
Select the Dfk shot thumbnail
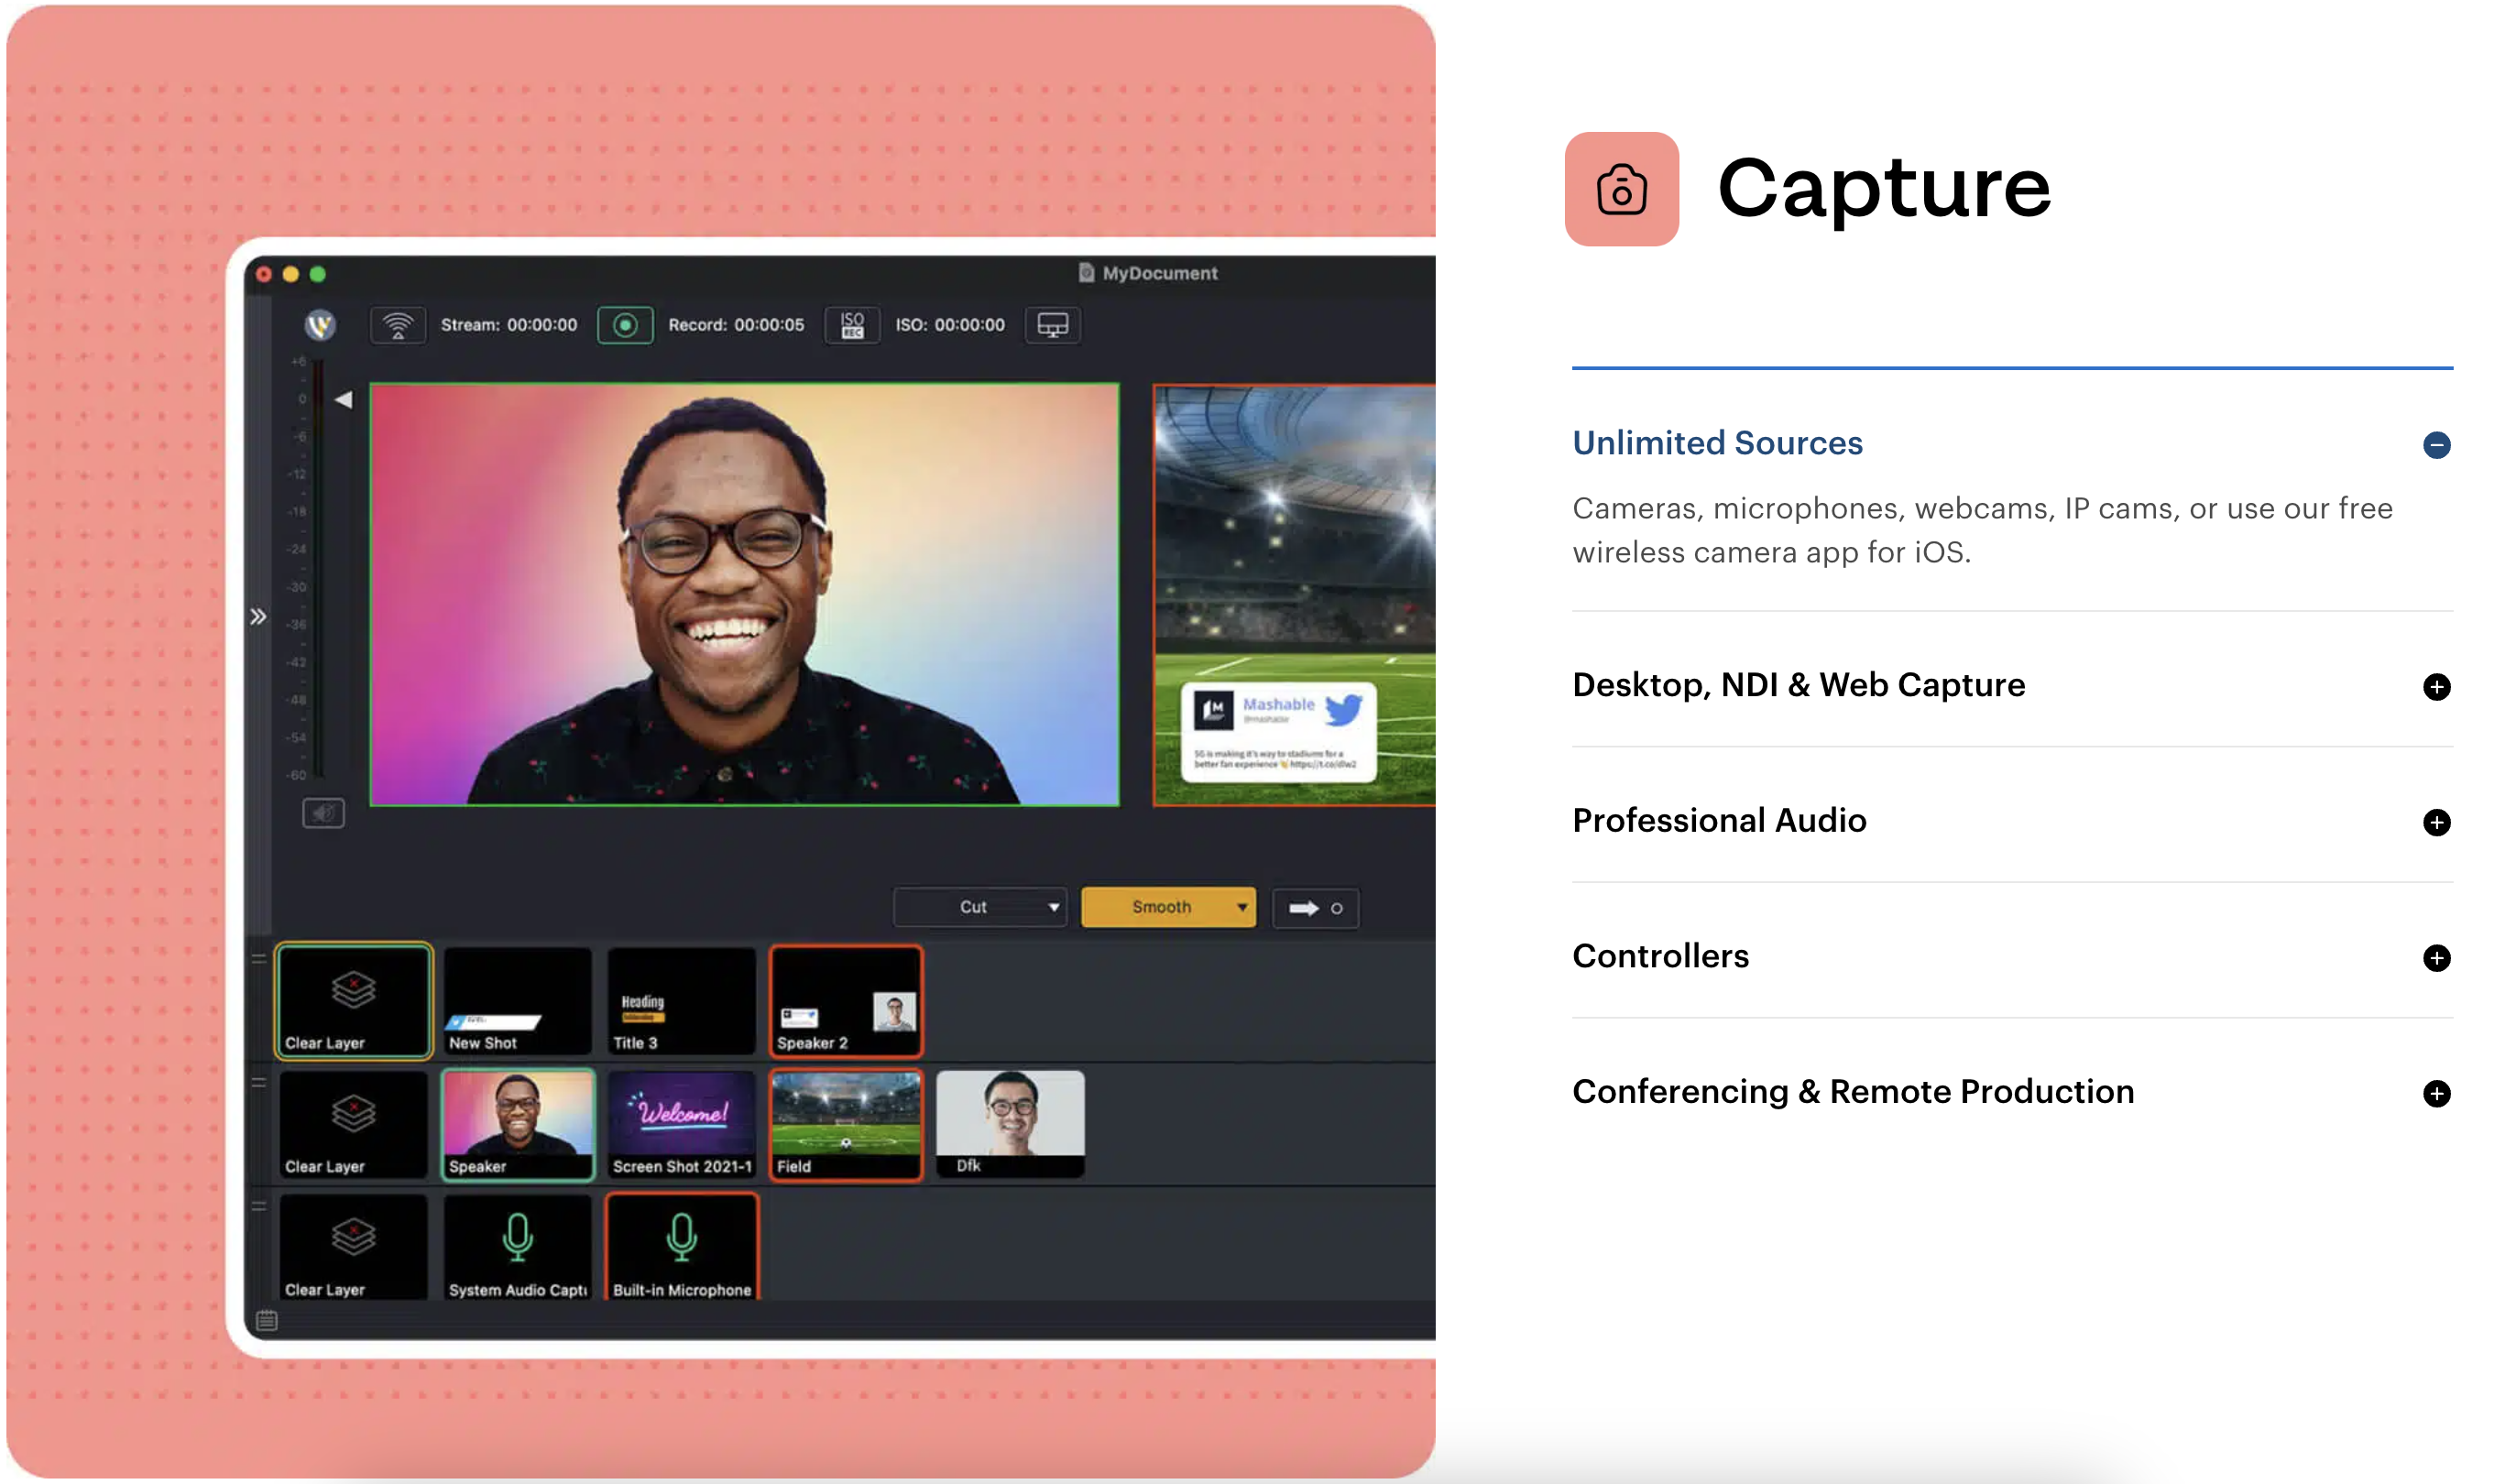[1010, 1123]
